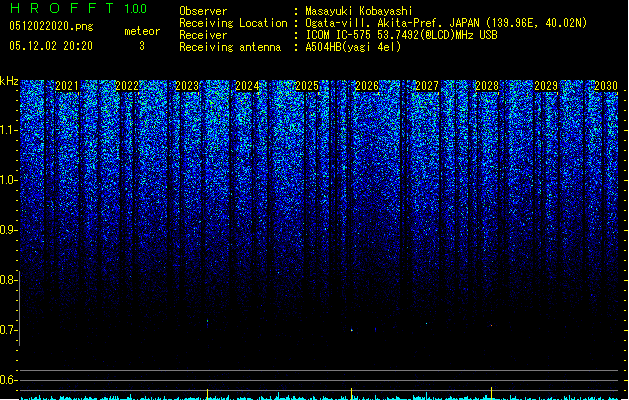Click the Receiver field label
Image resolution: width=629 pixels, height=400 pixels.
pos(203,35)
